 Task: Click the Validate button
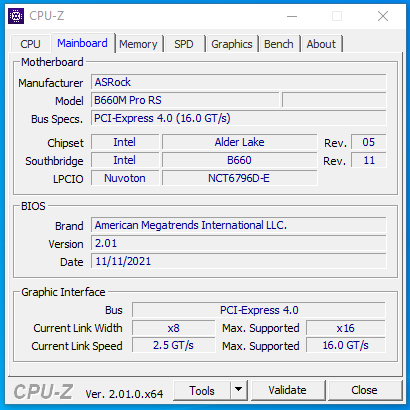click(x=287, y=390)
